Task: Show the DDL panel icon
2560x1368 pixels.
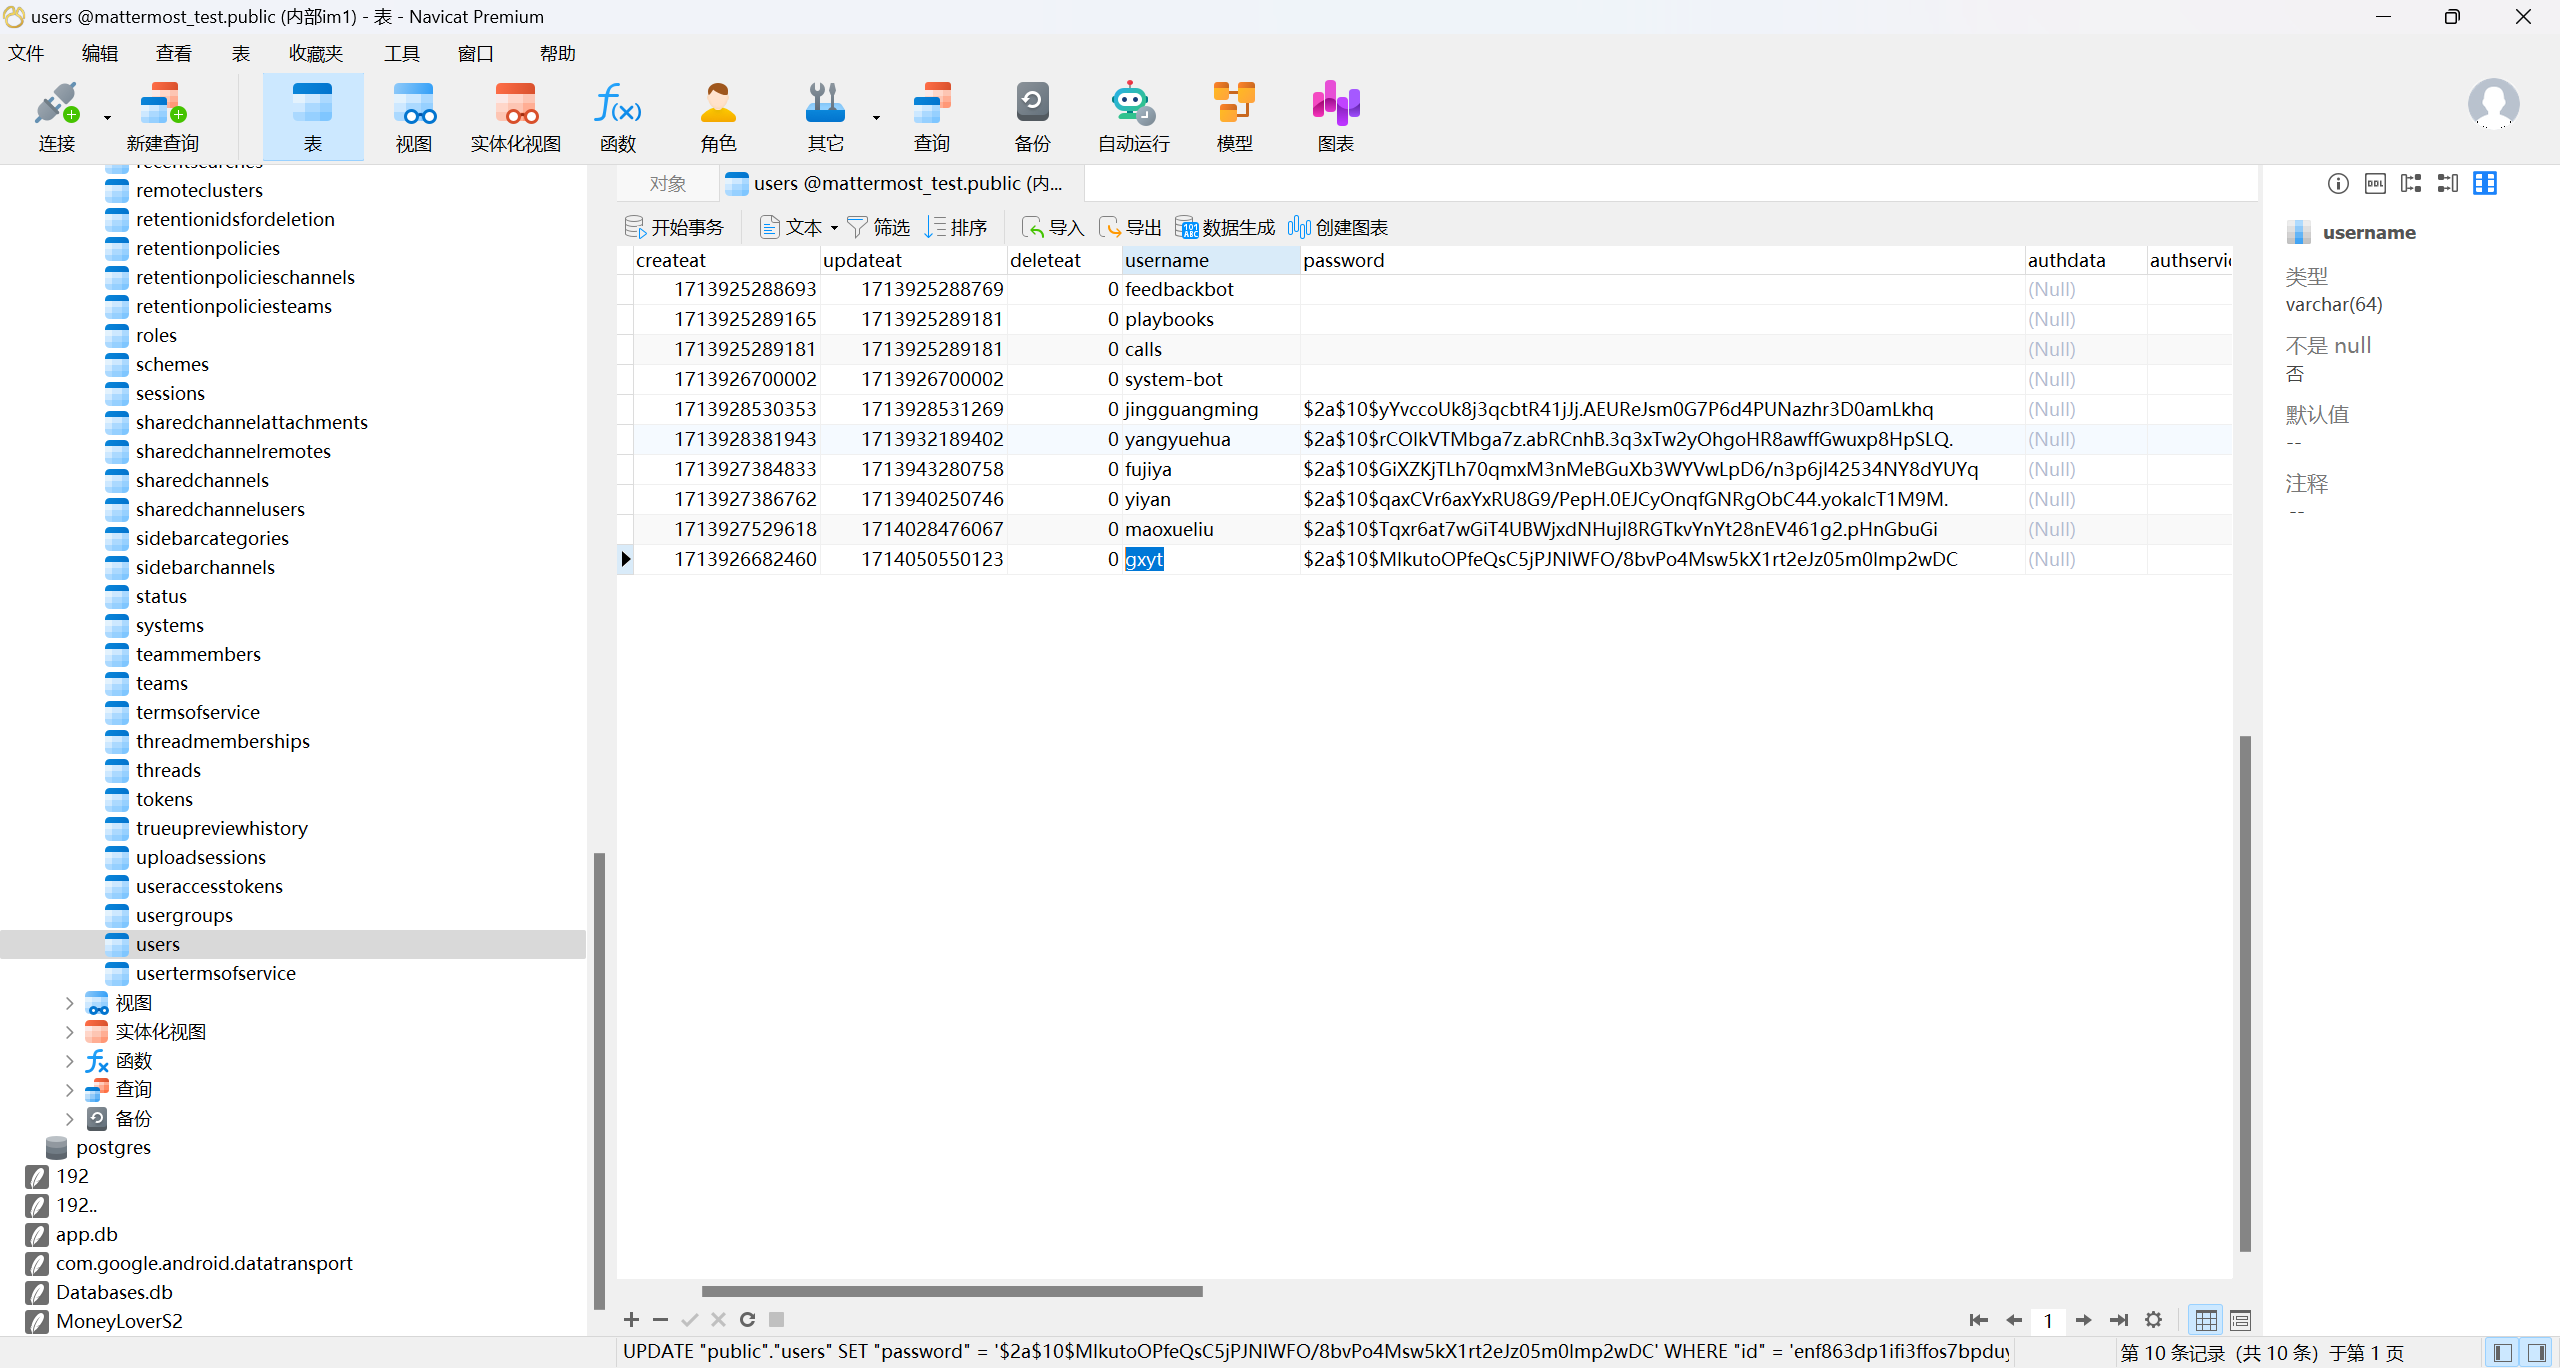Action: pos(2375,183)
